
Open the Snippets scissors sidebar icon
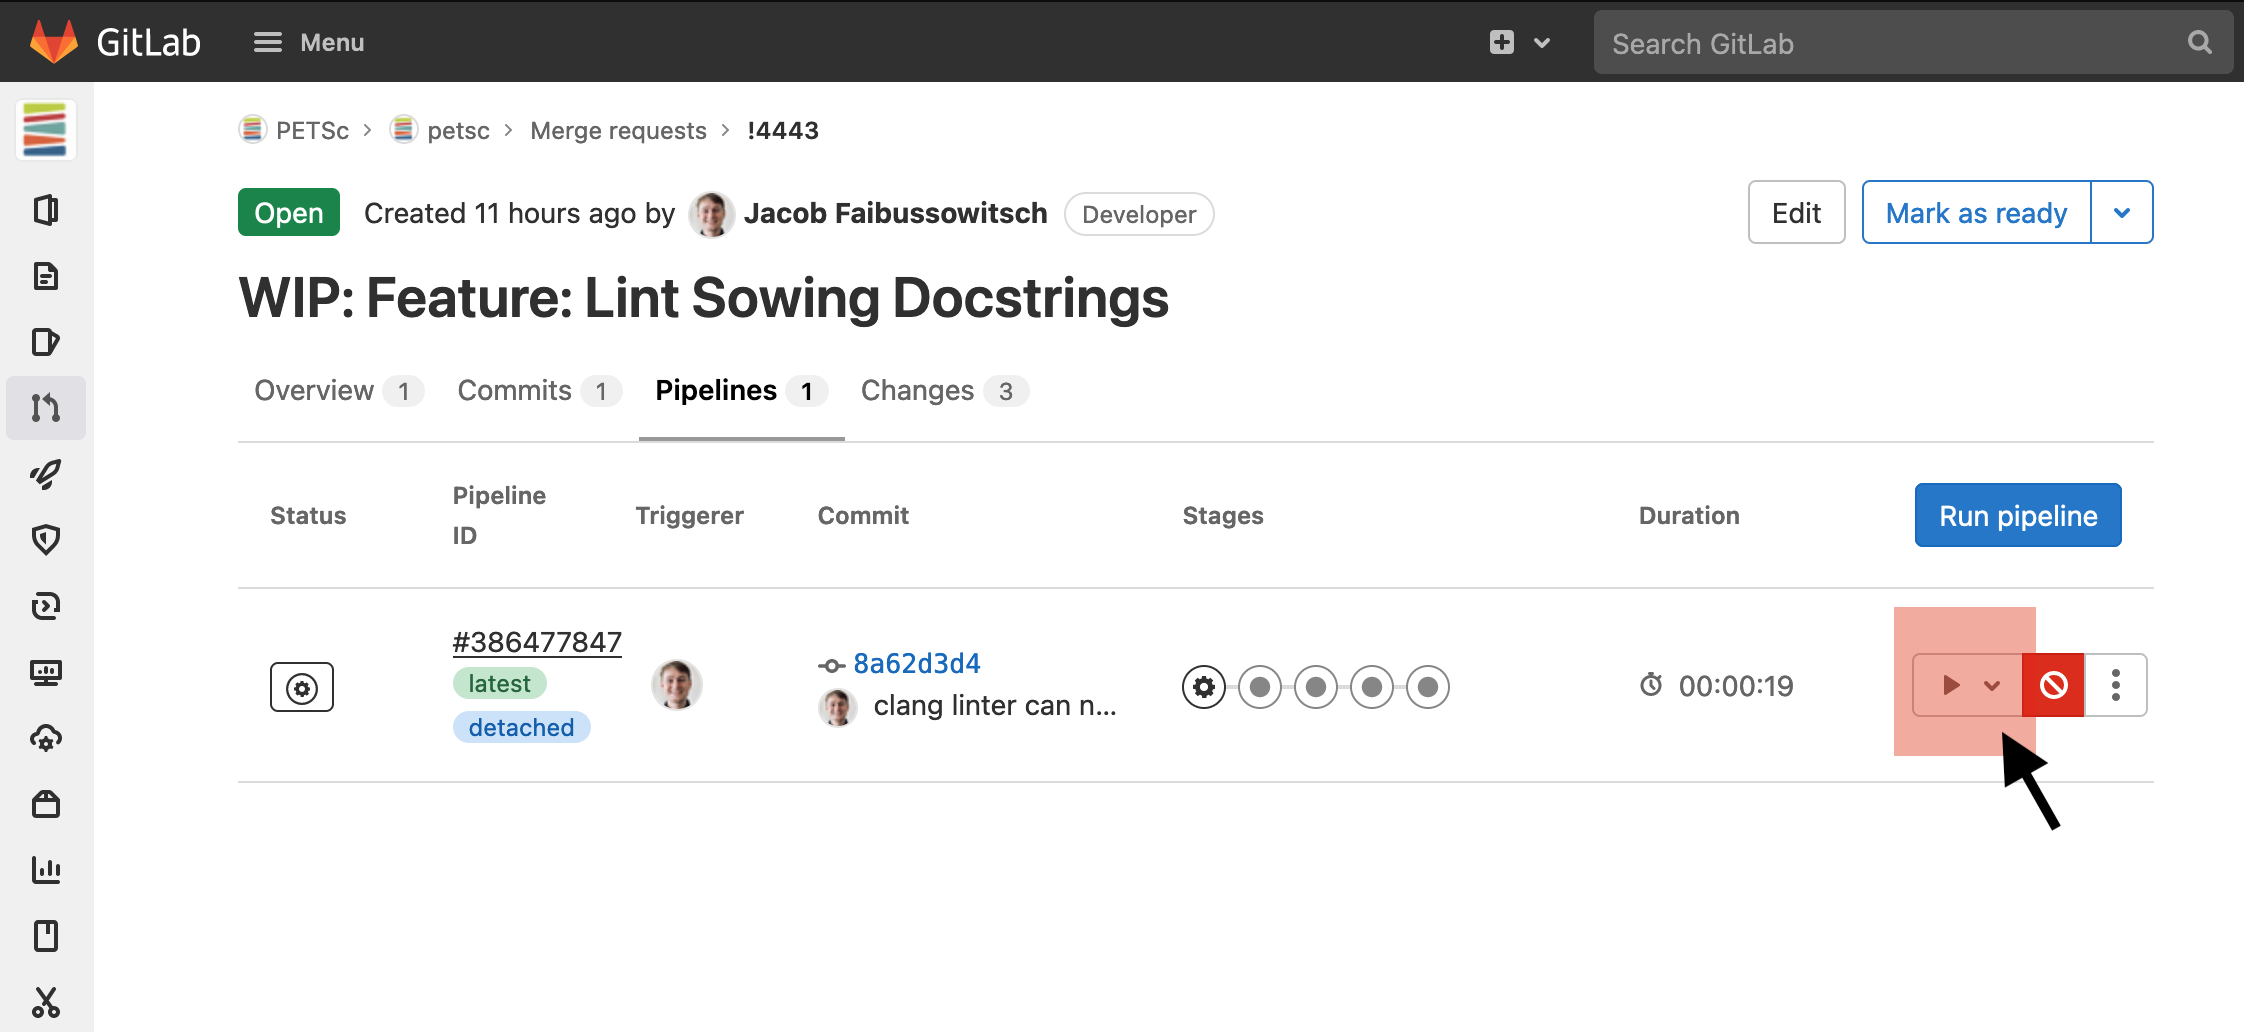pyautogui.click(x=46, y=1002)
